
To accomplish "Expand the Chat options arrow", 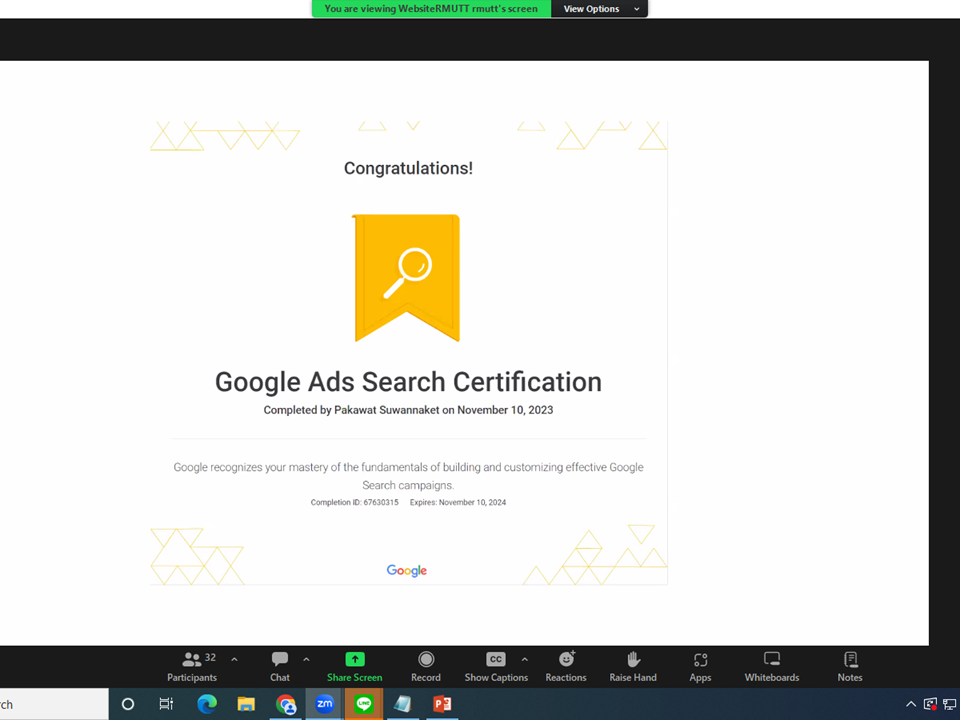I will pos(306,659).
